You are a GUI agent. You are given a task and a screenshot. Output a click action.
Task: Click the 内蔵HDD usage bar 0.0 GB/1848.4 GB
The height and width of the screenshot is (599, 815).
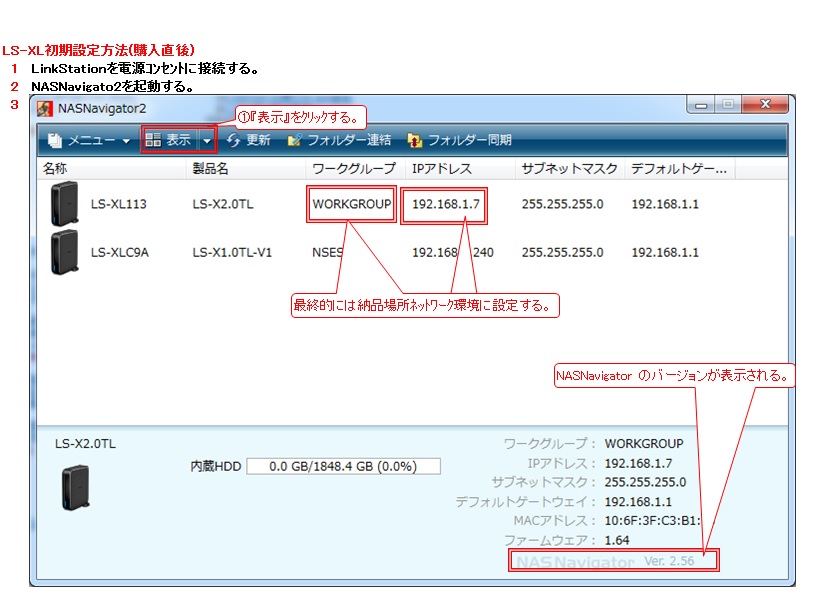click(x=343, y=466)
